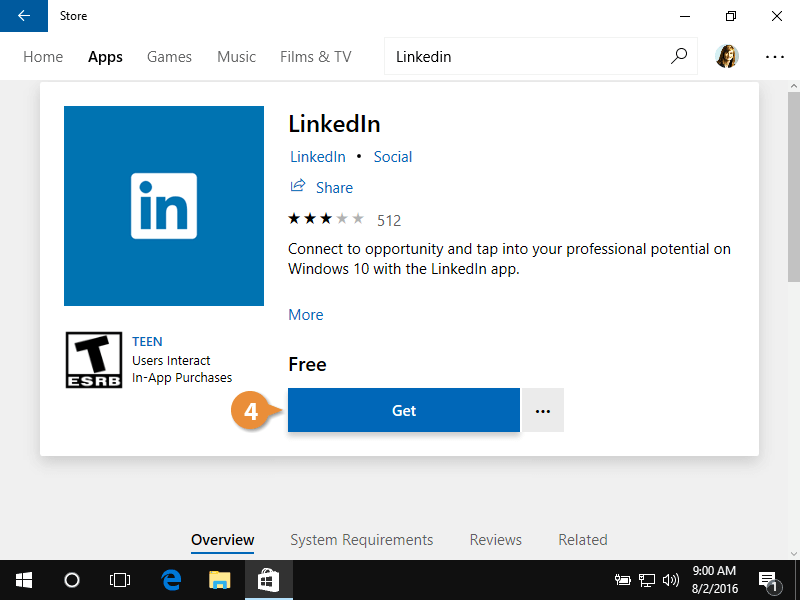Viewport: 800px width, 600px height.
Task: Restore down the Store window
Action: click(731, 16)
